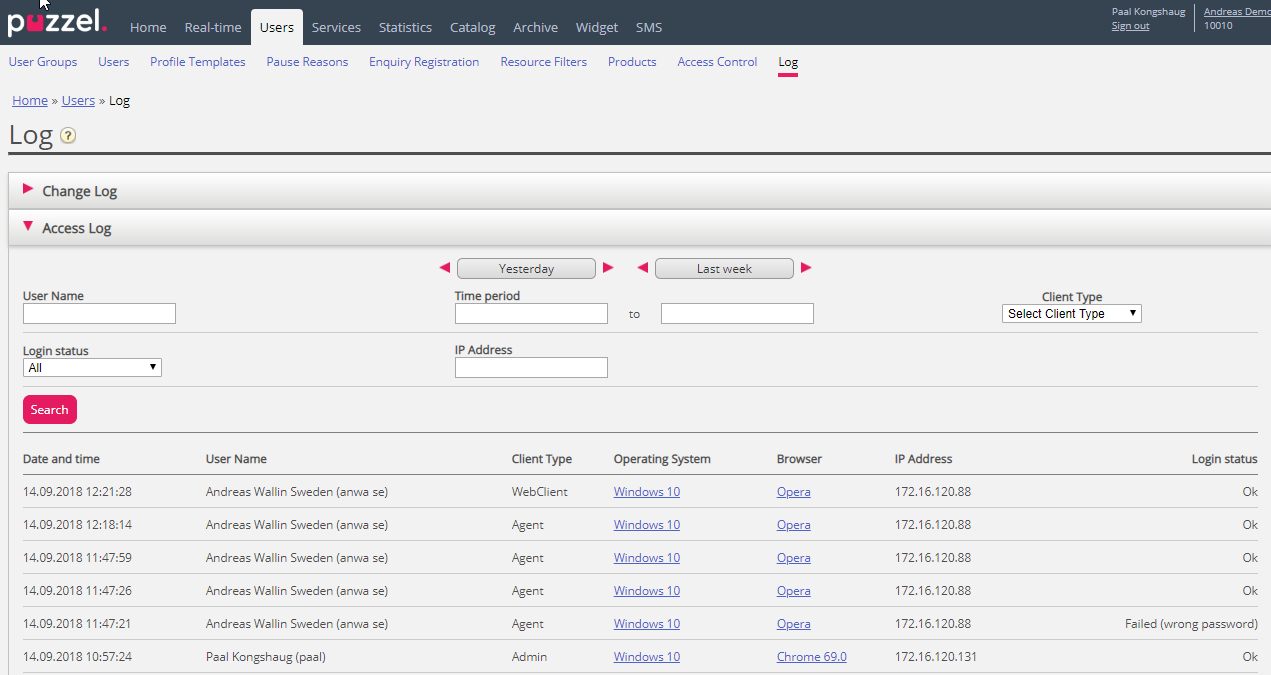
Task: Click Chrome 69.0 browser link
Action: 811,657
